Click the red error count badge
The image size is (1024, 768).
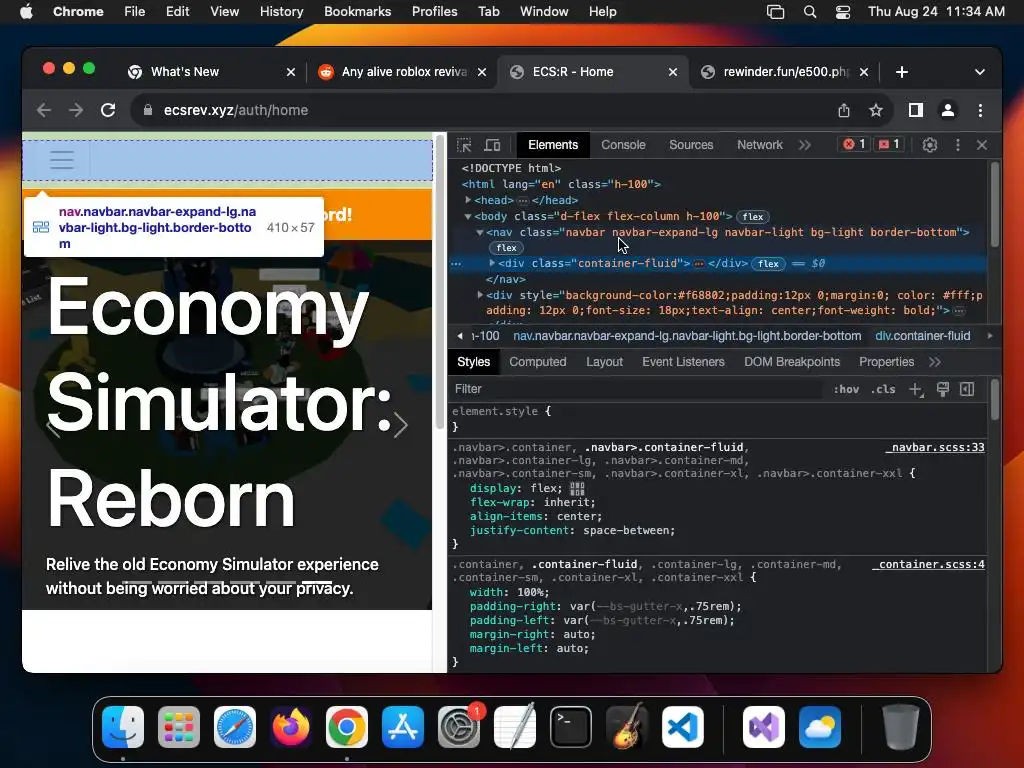(x=854, y=144)
